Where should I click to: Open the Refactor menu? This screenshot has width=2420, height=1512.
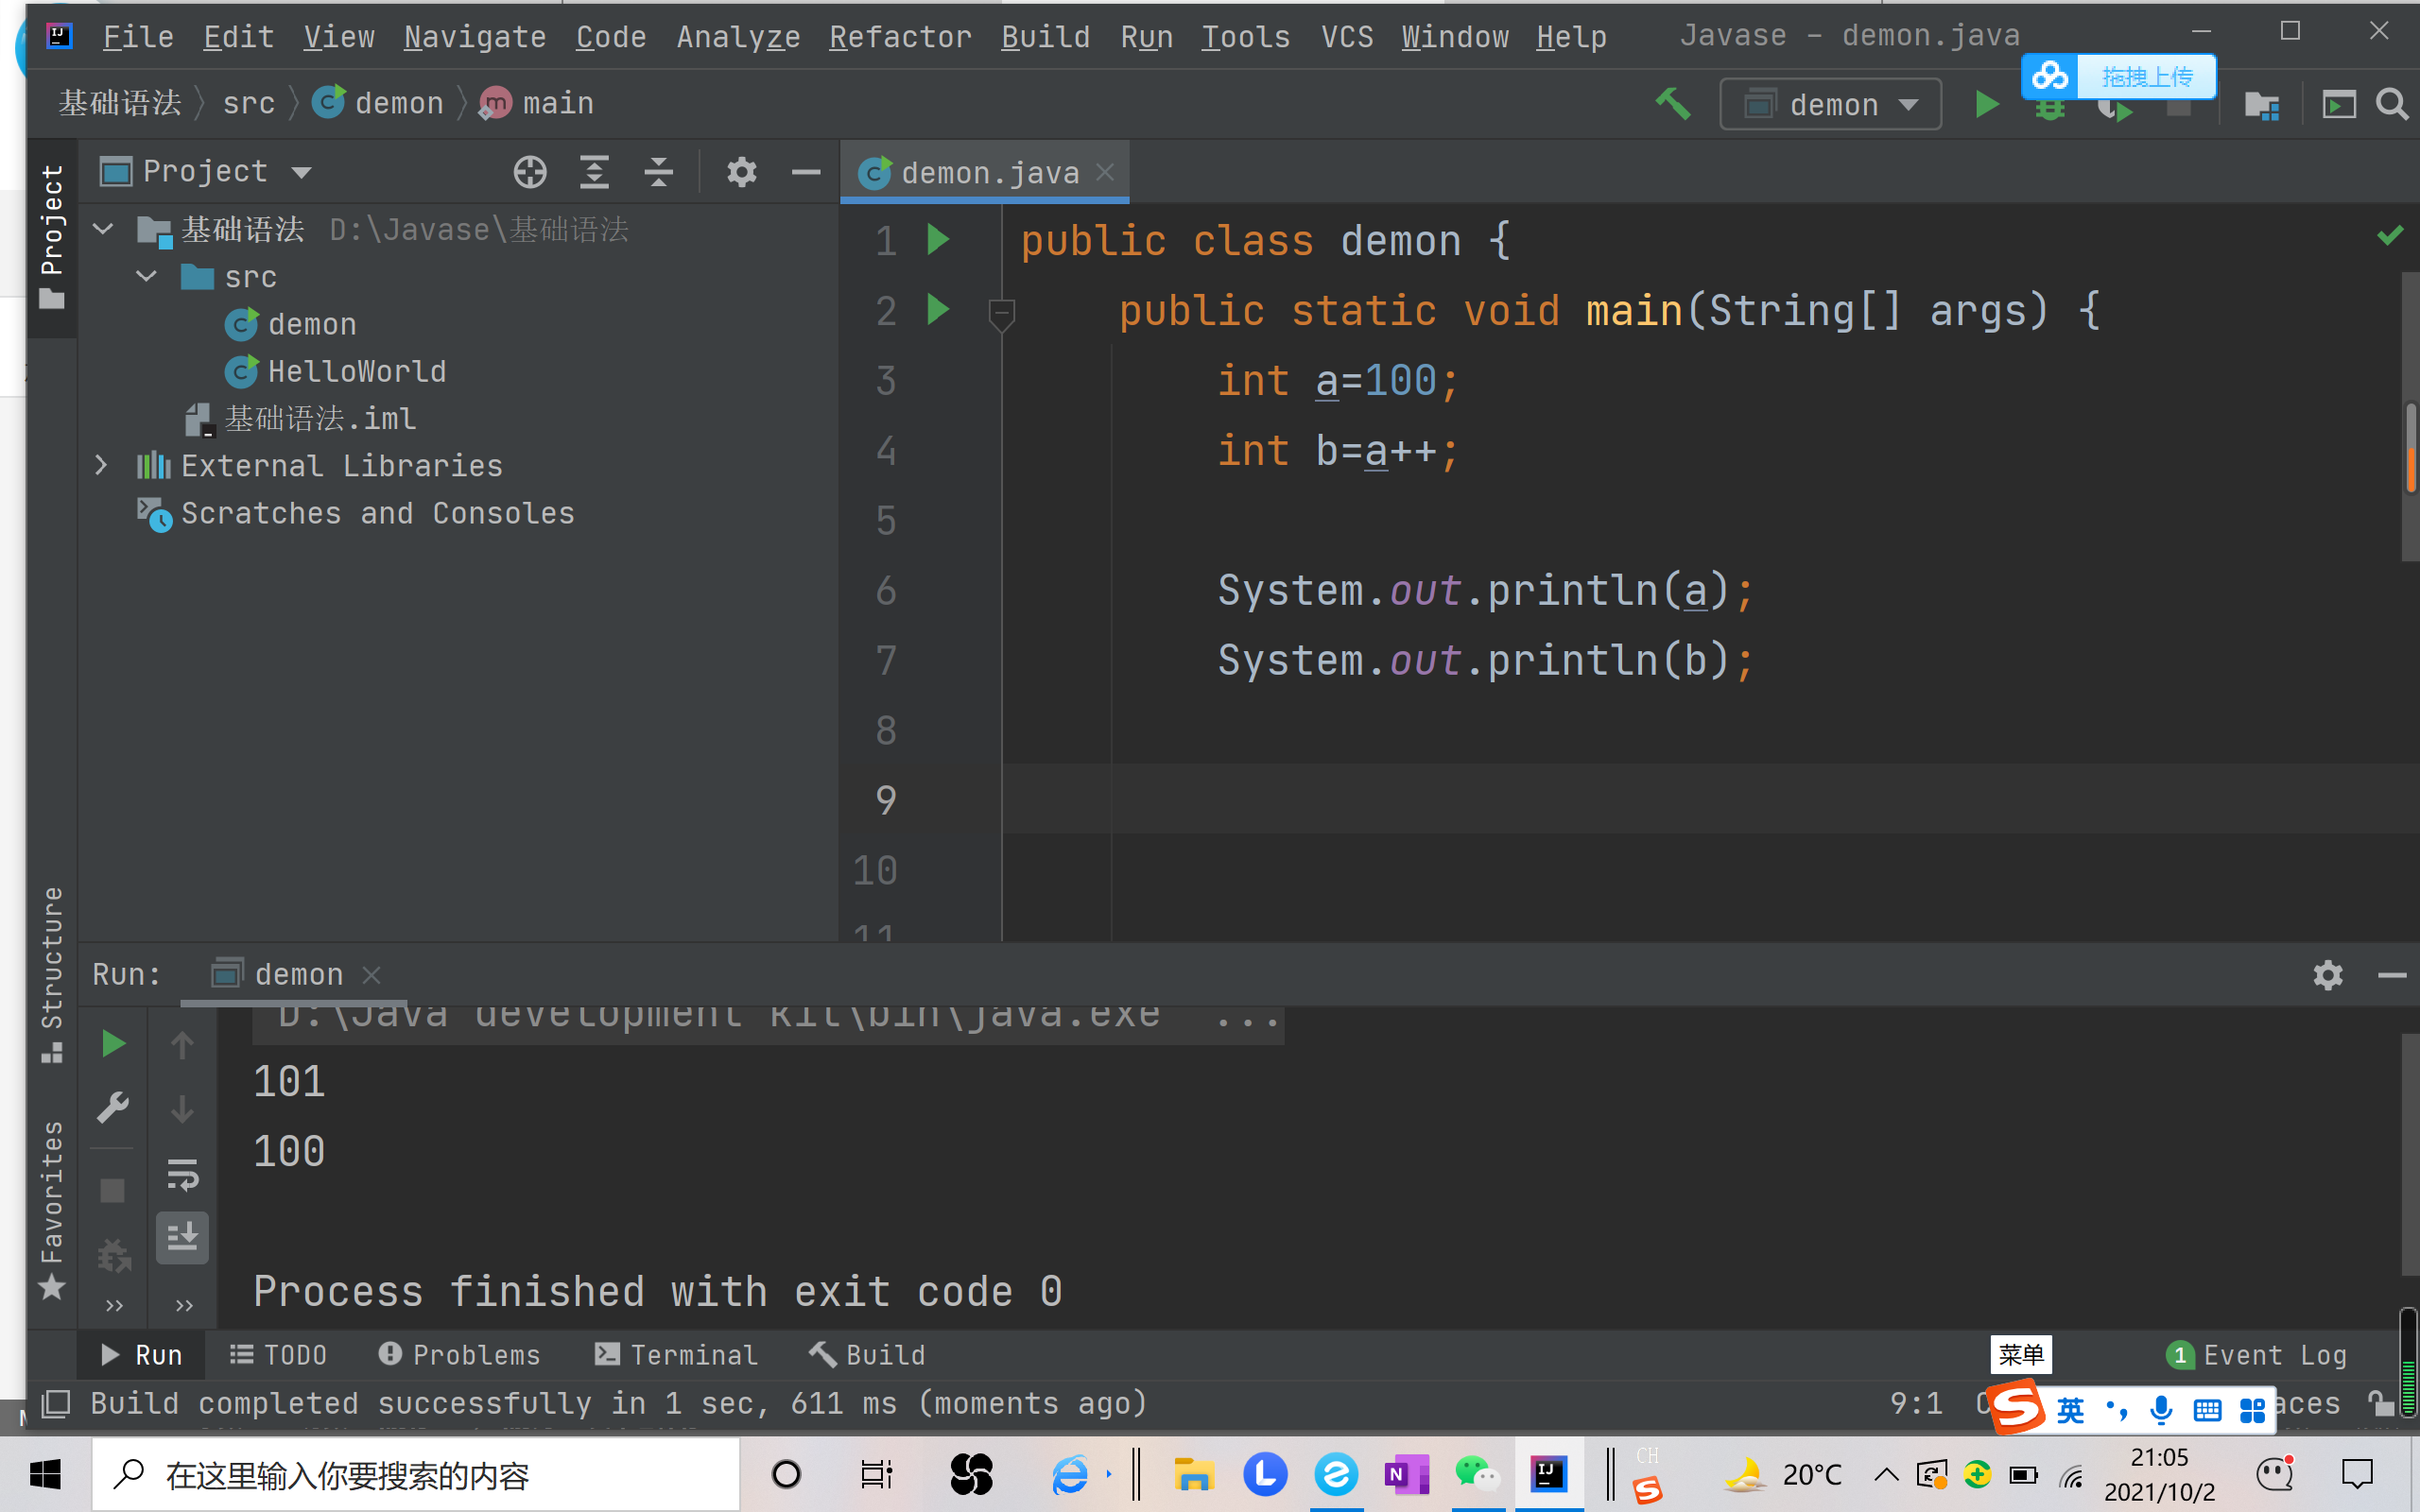899,37
